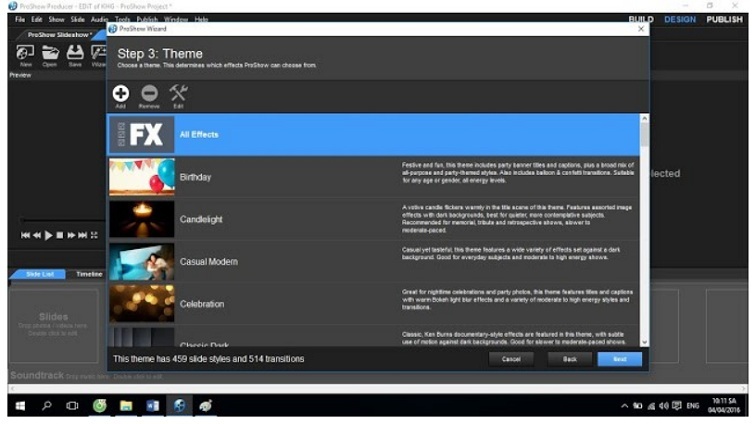The image size is (755, 424).
Task: Play the slideshow preview
Action: 48,235
